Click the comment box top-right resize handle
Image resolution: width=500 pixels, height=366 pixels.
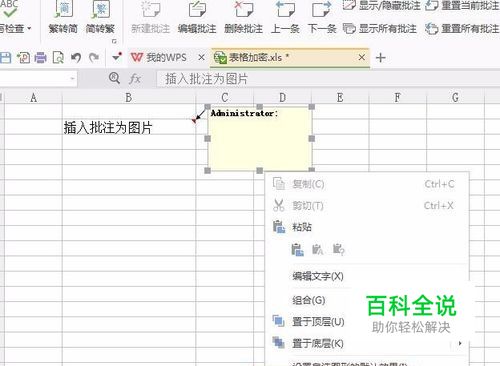312,107
